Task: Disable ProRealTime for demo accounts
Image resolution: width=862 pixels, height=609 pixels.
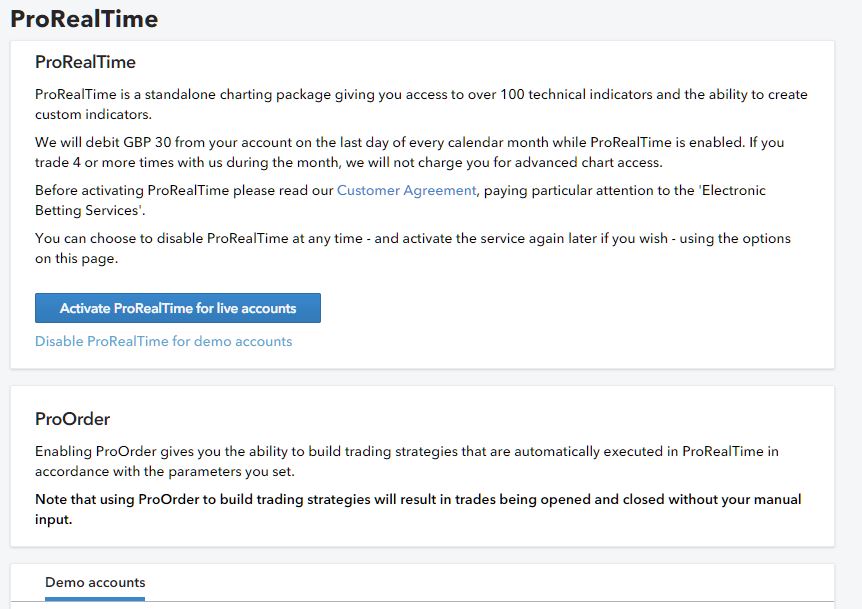Action: 163,341
